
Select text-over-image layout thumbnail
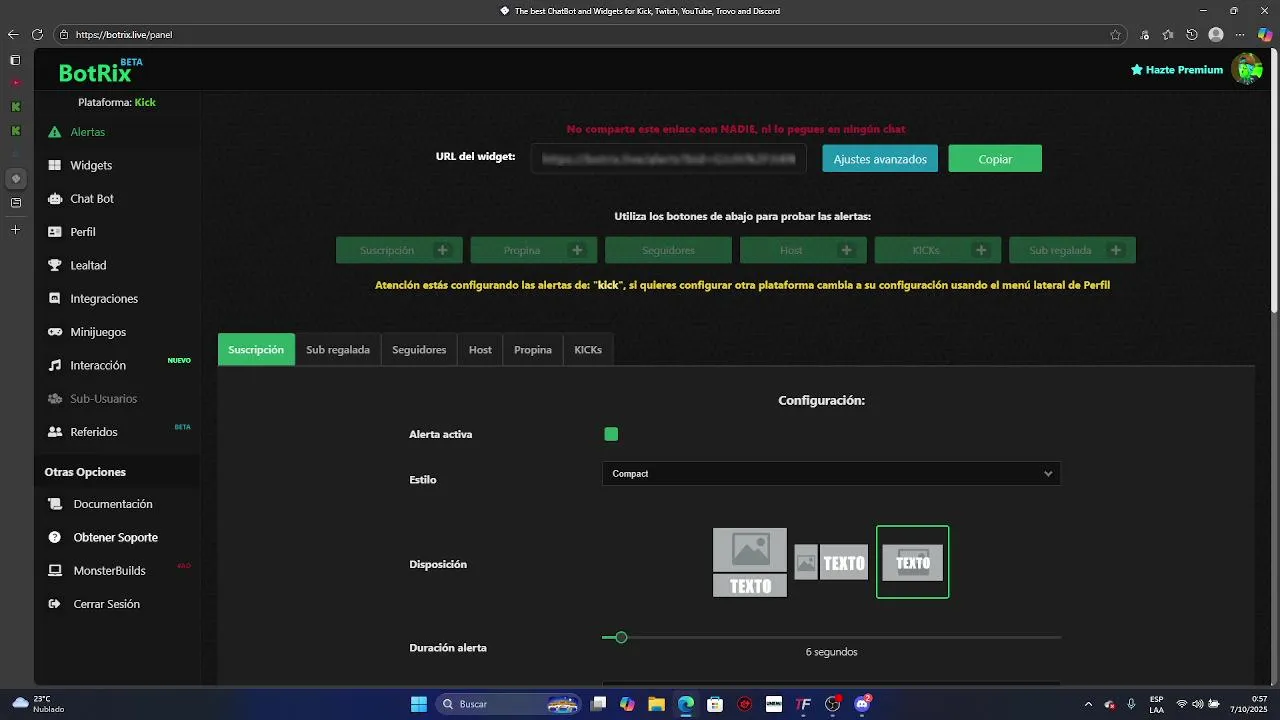click(912, 562)
